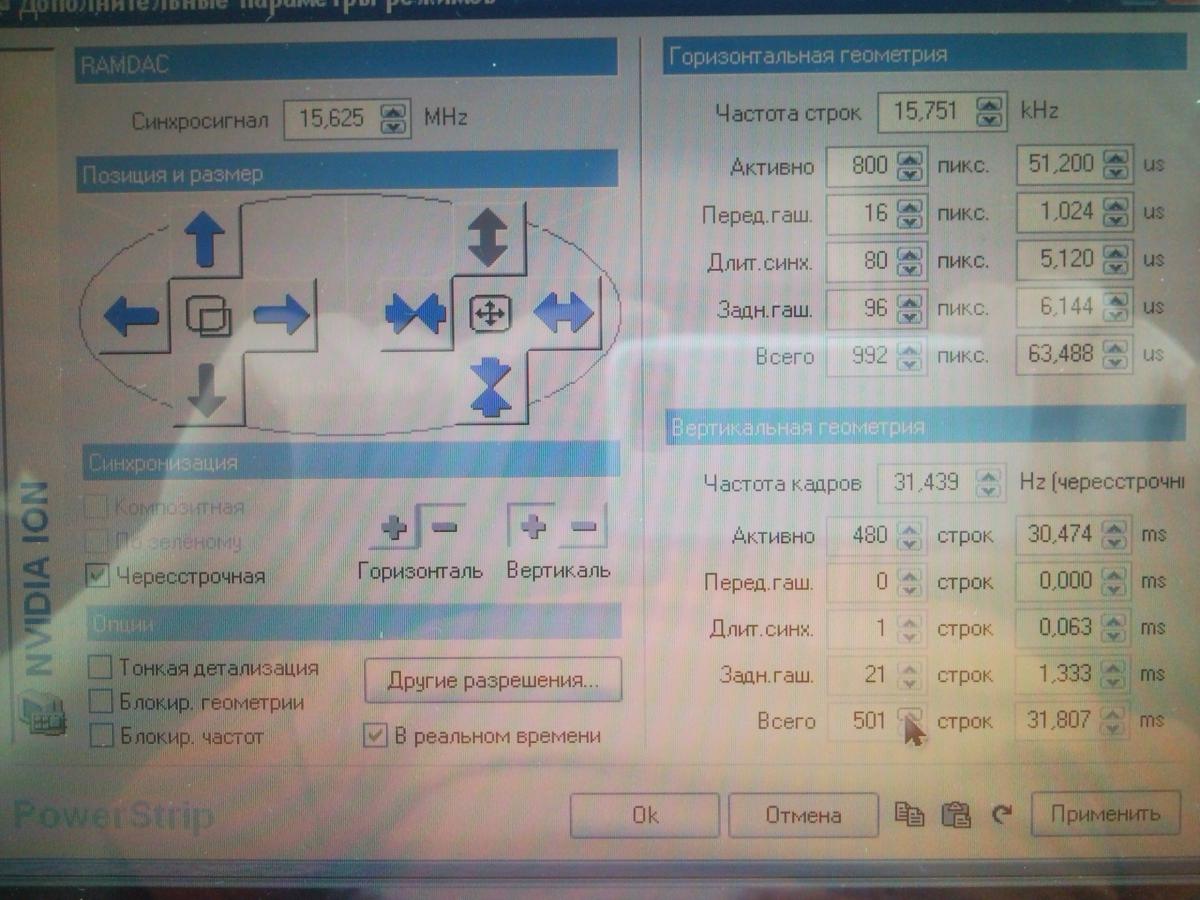Image resolution: width=1200 pixels, height=900 pixels.
Task: Open the Другие разрешения dialog
Action: click(492, 681)
